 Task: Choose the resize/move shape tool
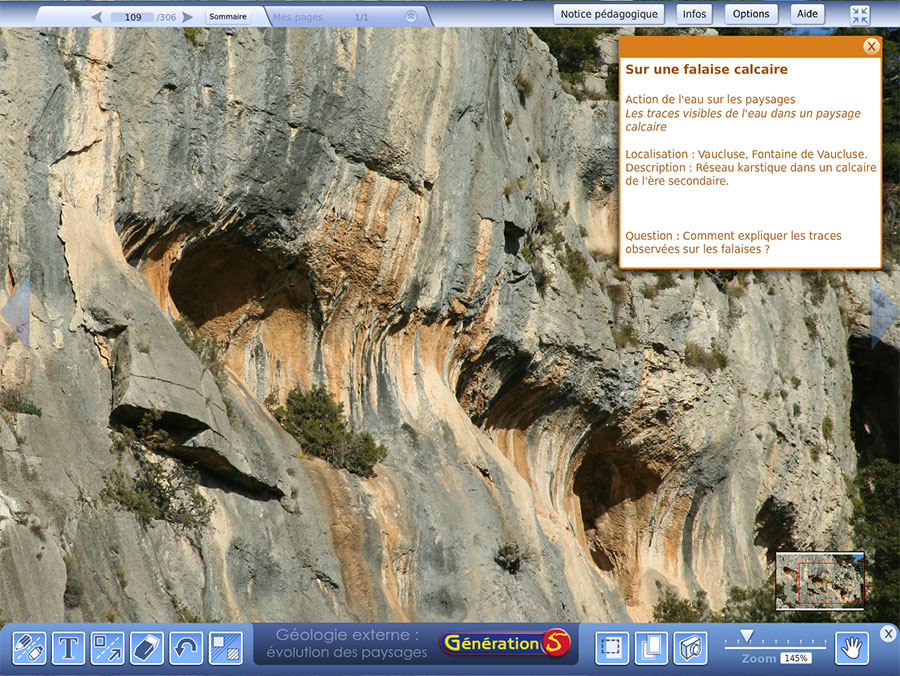pos(108,648)
